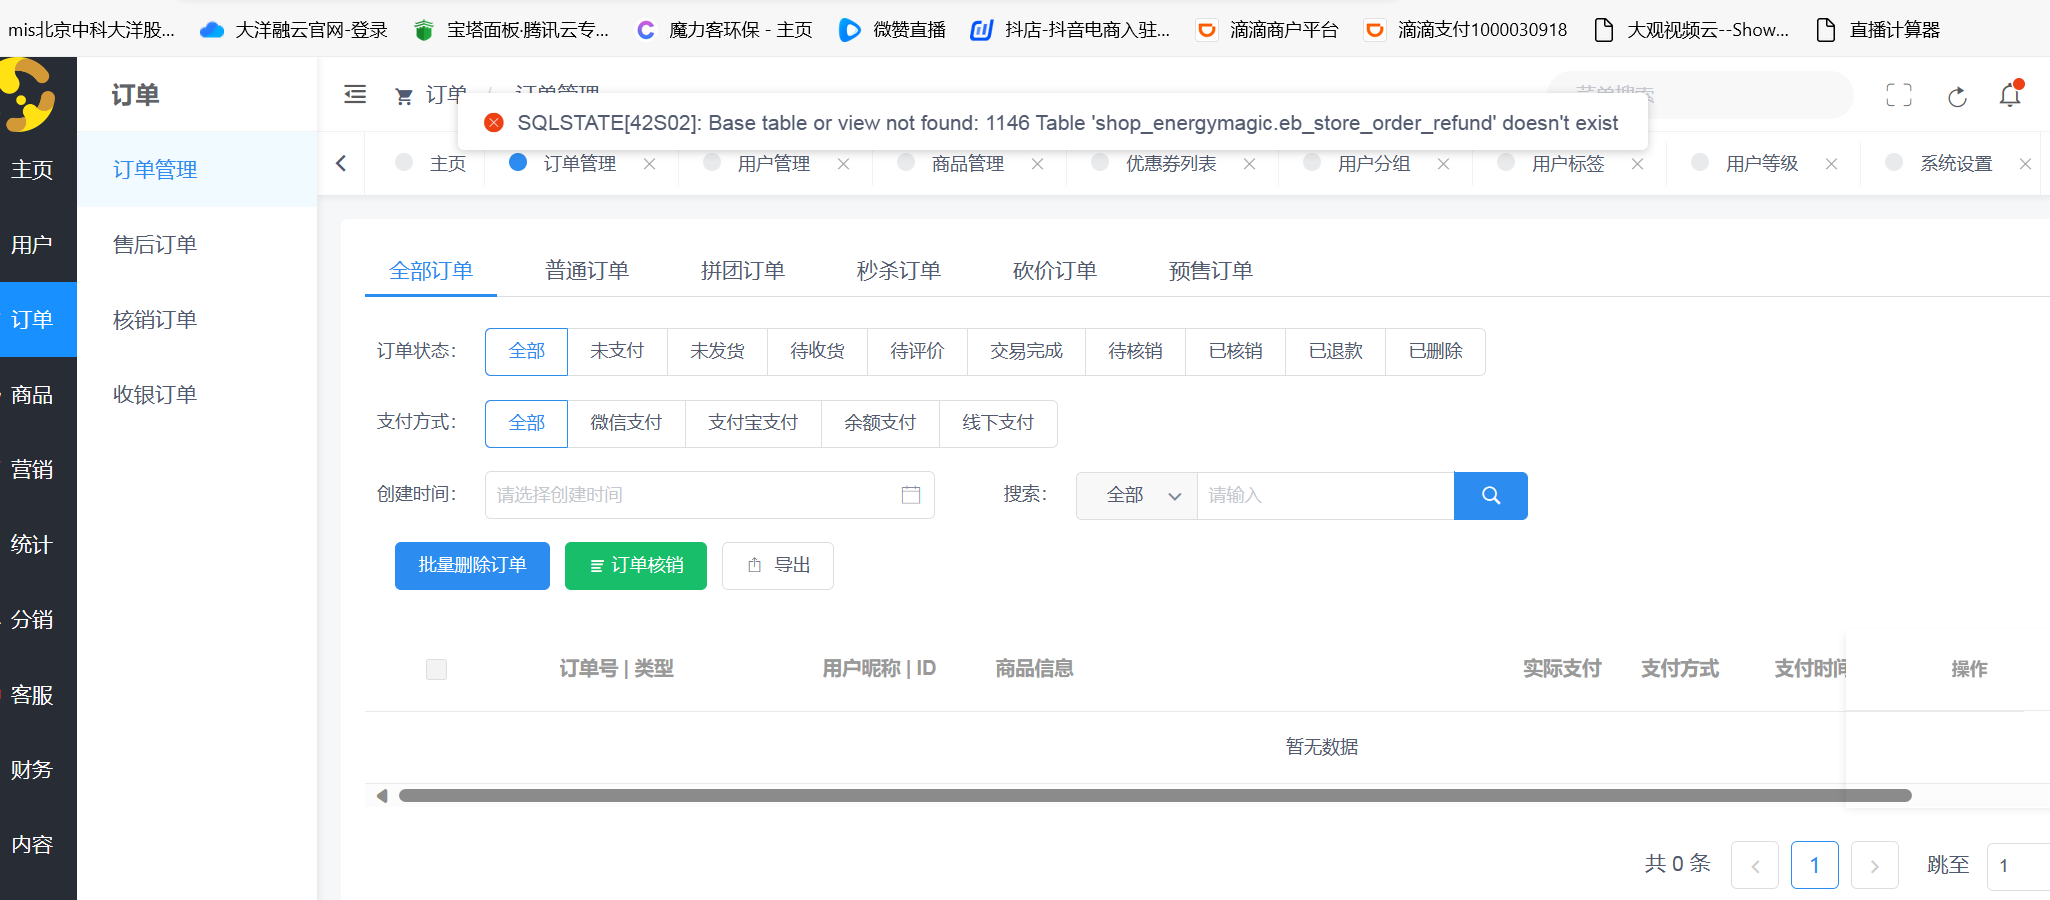This screenshot has width=2050, height=900.
Task: Click the horizontal table scrollbar
Action: pos(1155,796)
